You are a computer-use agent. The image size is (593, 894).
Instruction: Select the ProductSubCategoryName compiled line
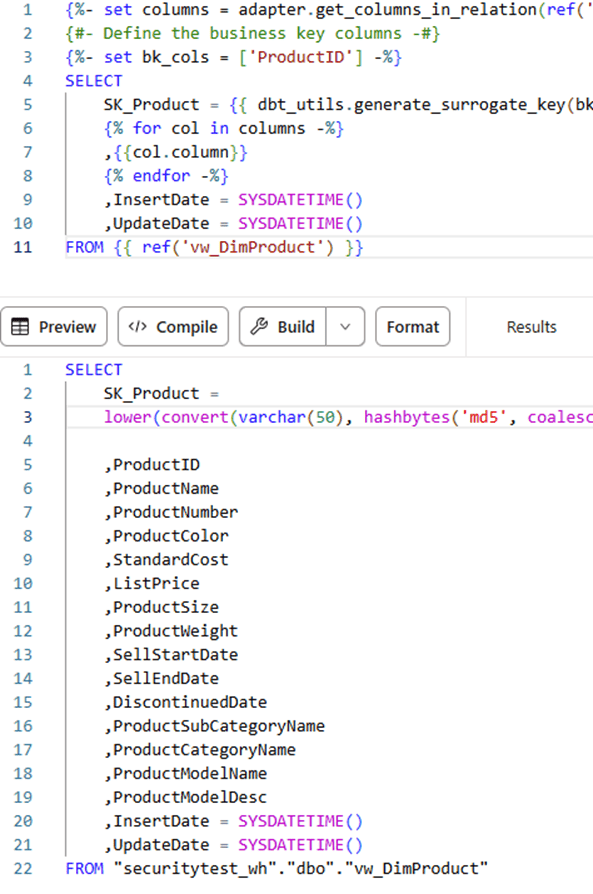[x=214, y=726]
